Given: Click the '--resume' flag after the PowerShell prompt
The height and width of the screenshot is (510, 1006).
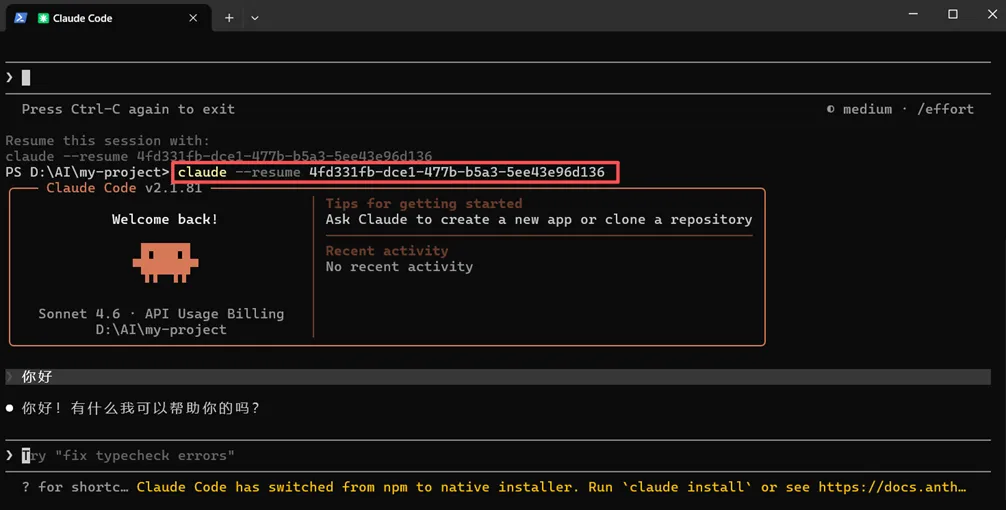Looking at the screenshot, I should [x=268, y=172].
